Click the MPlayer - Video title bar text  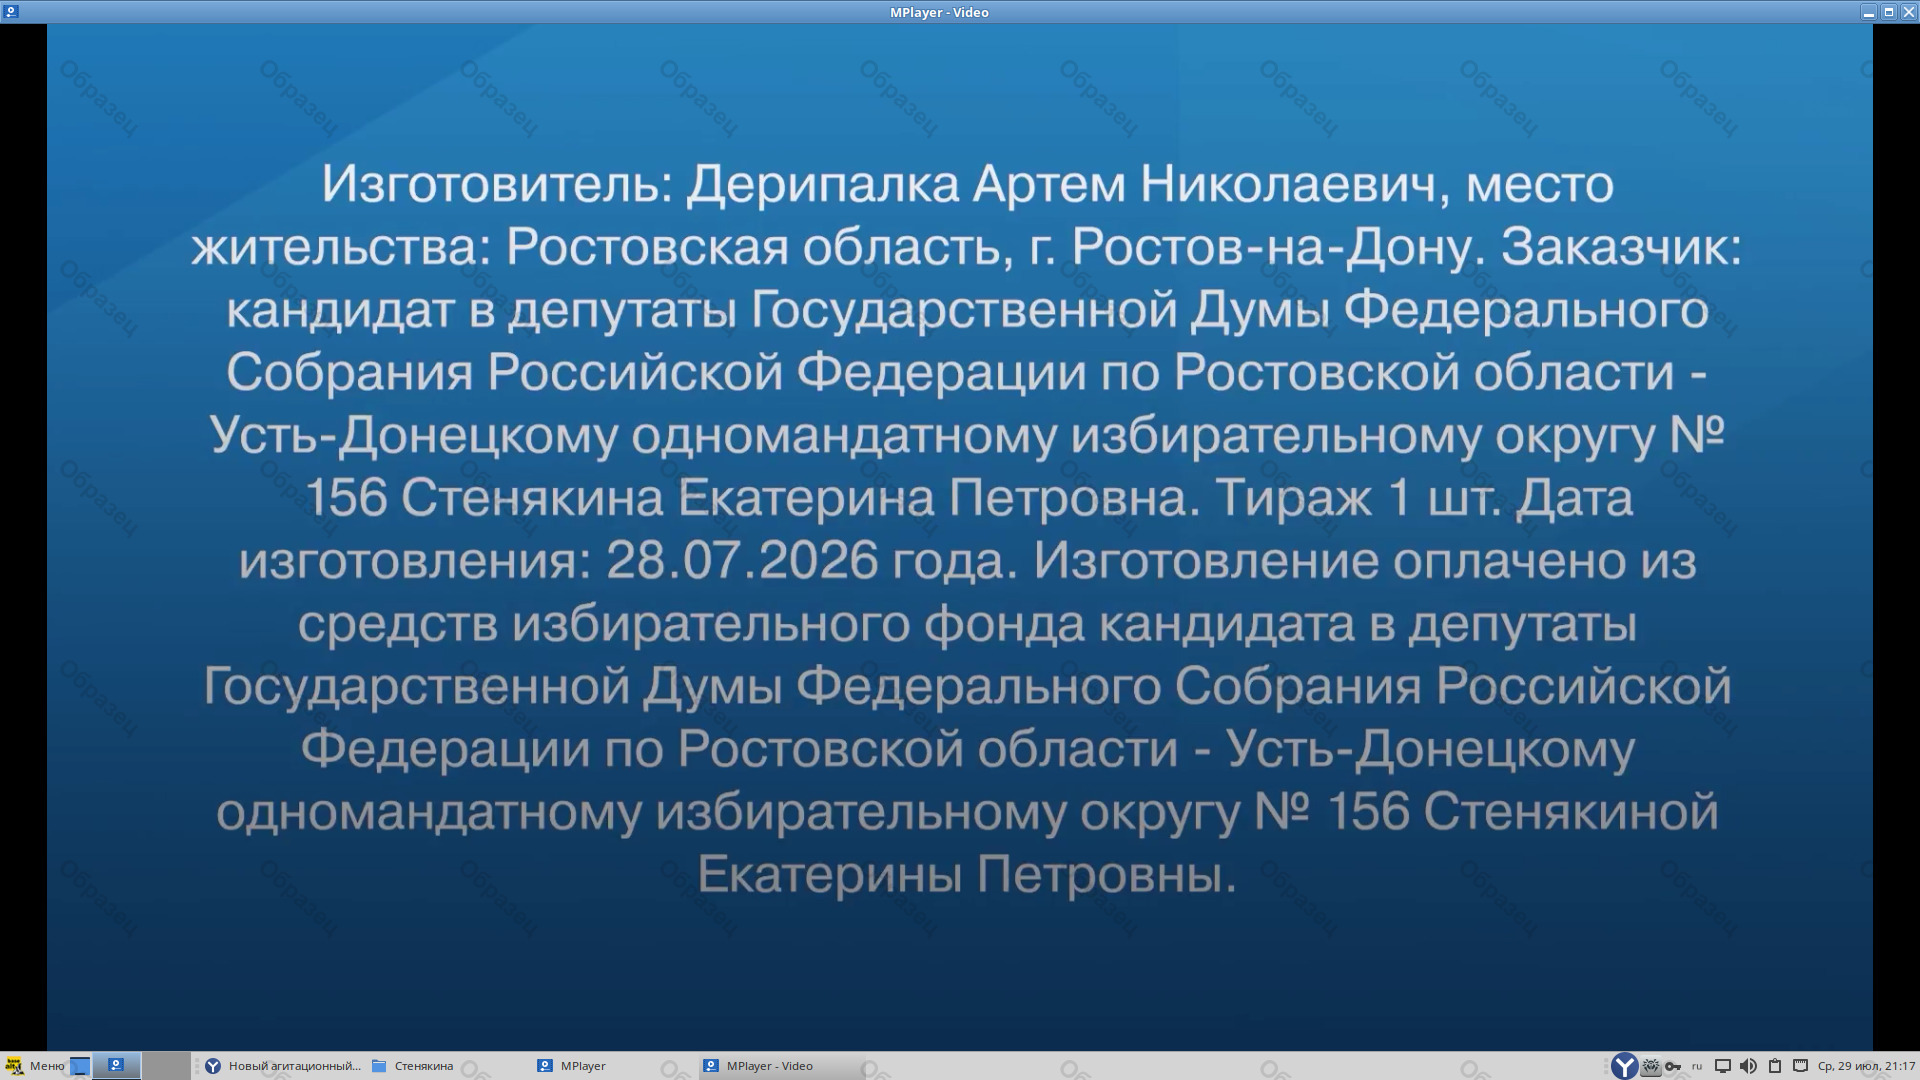939,12
